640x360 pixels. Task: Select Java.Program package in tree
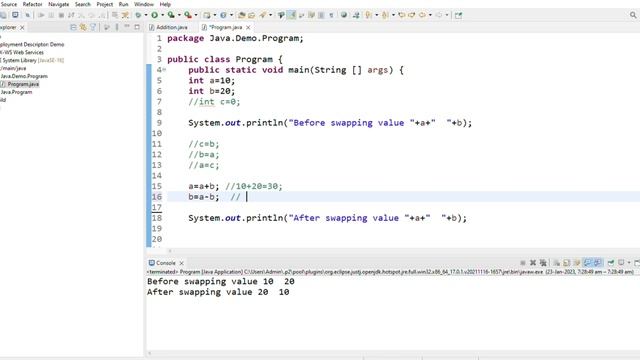point(16,92)
